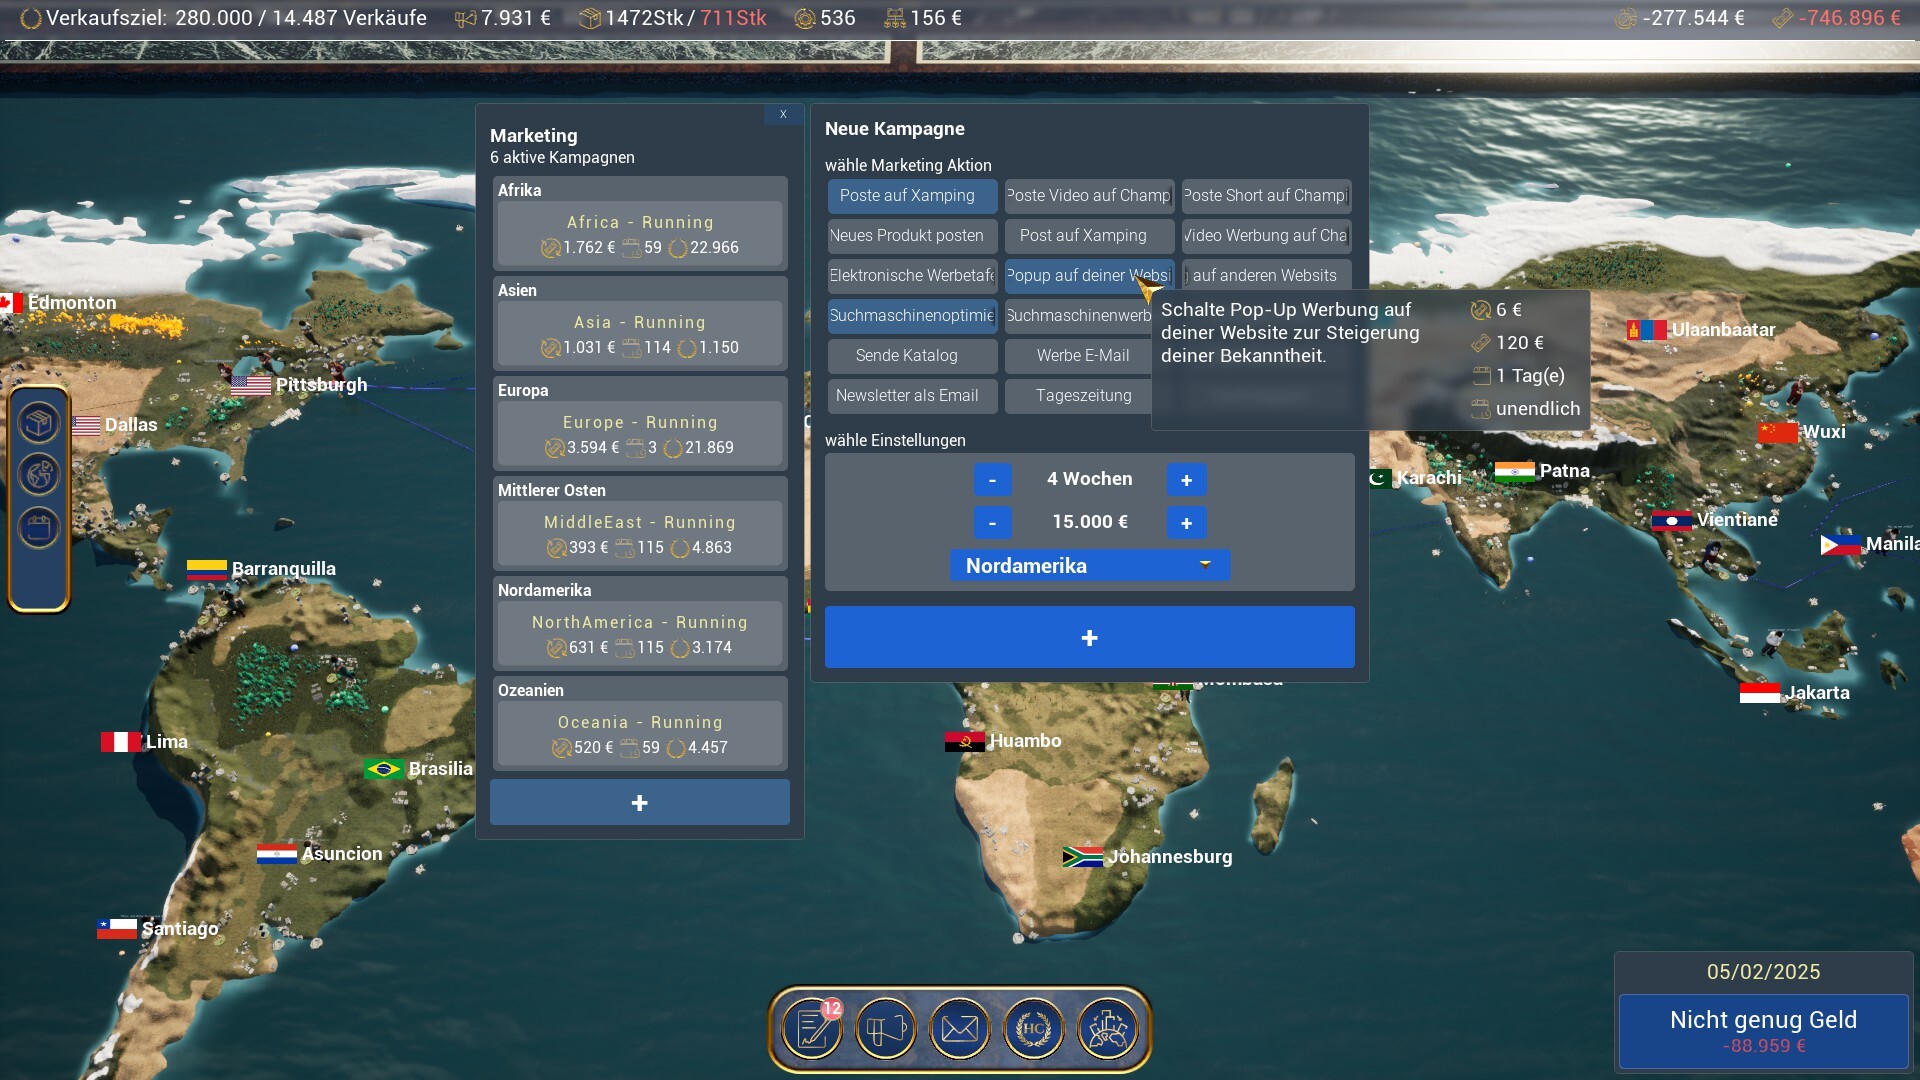Enable the 'Suchmaschinenoptimierung' marketing action
Image resolution: width=1920 pixels, height=1080 pixels.
(911, 316)
